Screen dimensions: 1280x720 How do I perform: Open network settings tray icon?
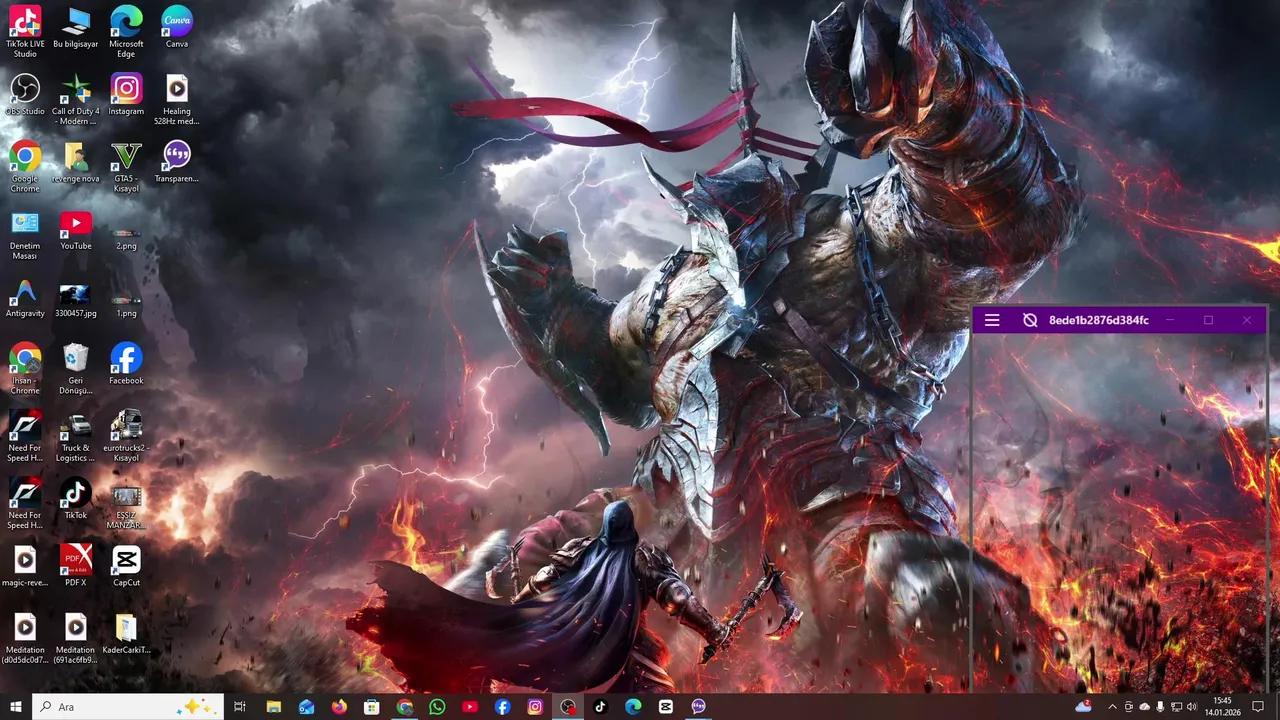pos(1176,707)
